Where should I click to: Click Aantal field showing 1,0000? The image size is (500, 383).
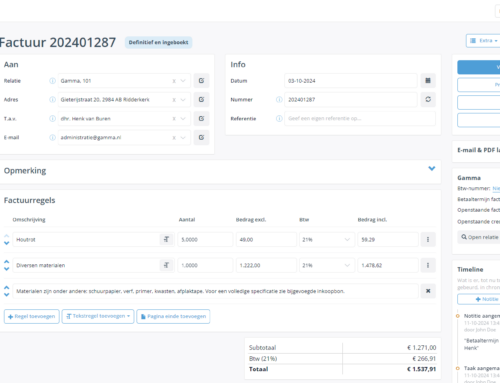[x=205, y=265]
